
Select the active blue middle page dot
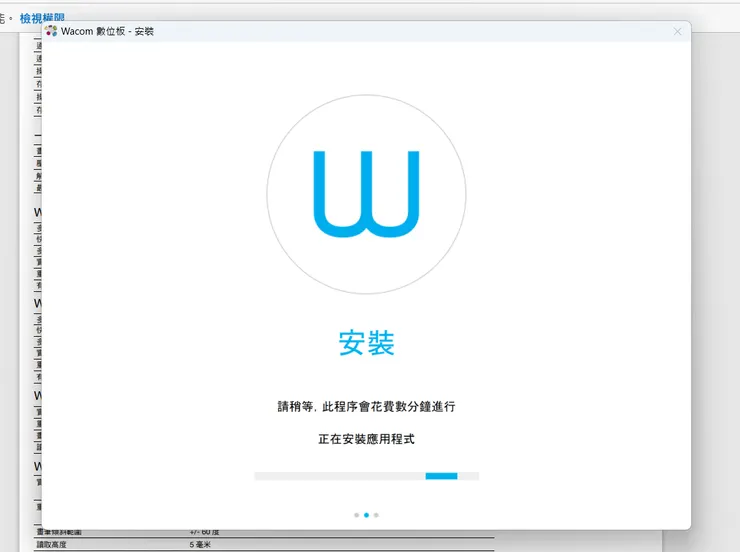[366, 515]
